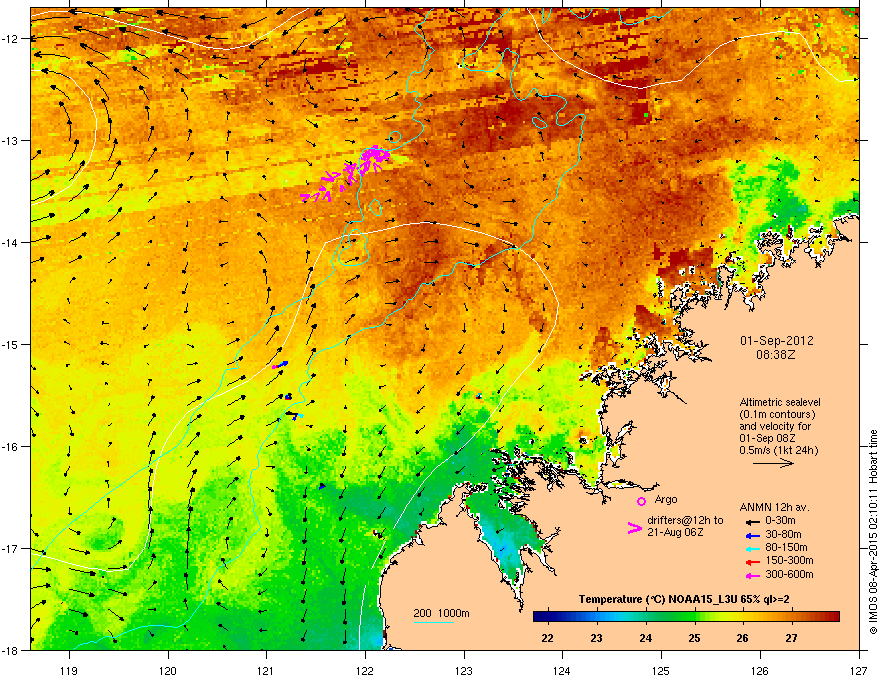
Task: Click longitude axis label 119
Action: [69, 670]
